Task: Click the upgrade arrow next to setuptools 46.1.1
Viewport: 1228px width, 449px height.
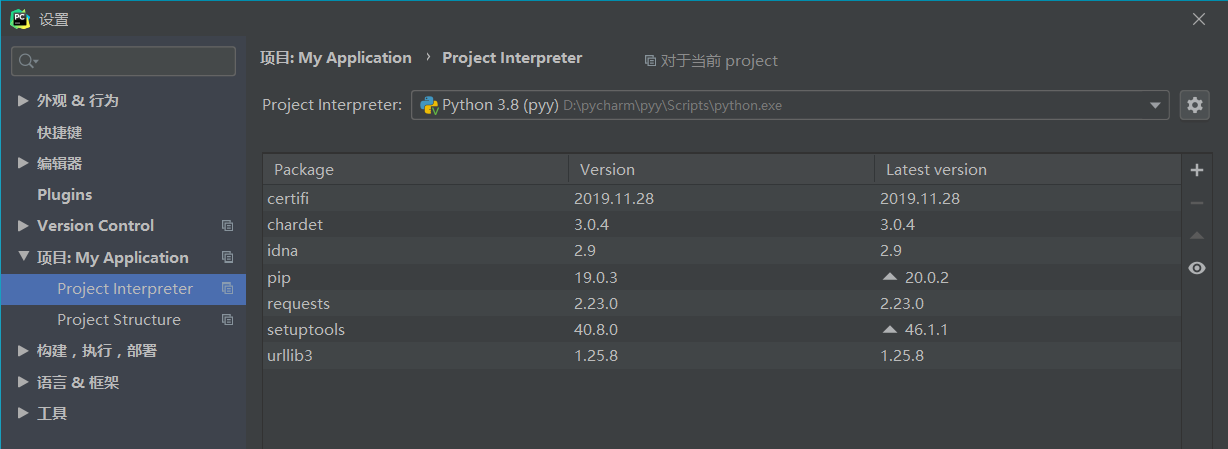Action: [889, 329]
